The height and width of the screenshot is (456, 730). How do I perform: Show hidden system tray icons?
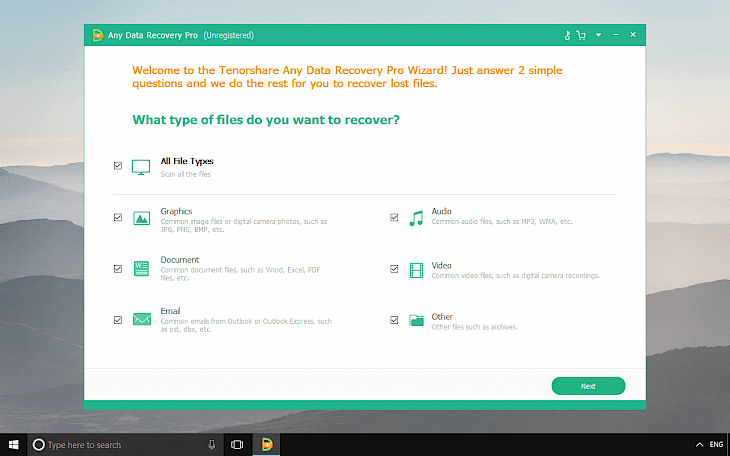(x=699, y=445)
